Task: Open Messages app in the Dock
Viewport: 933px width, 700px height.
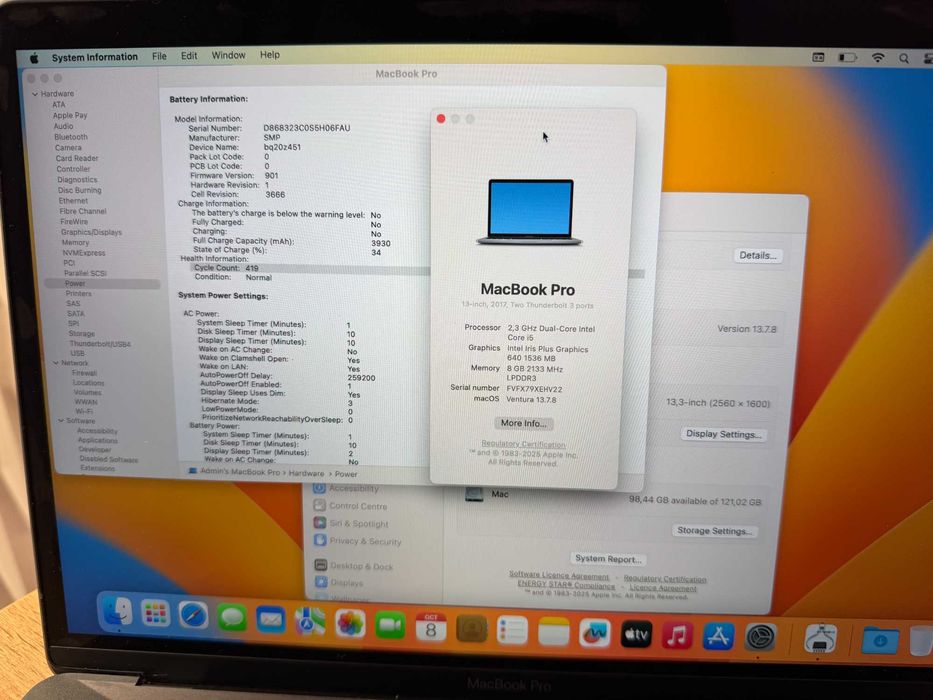Action: point(232,617)
